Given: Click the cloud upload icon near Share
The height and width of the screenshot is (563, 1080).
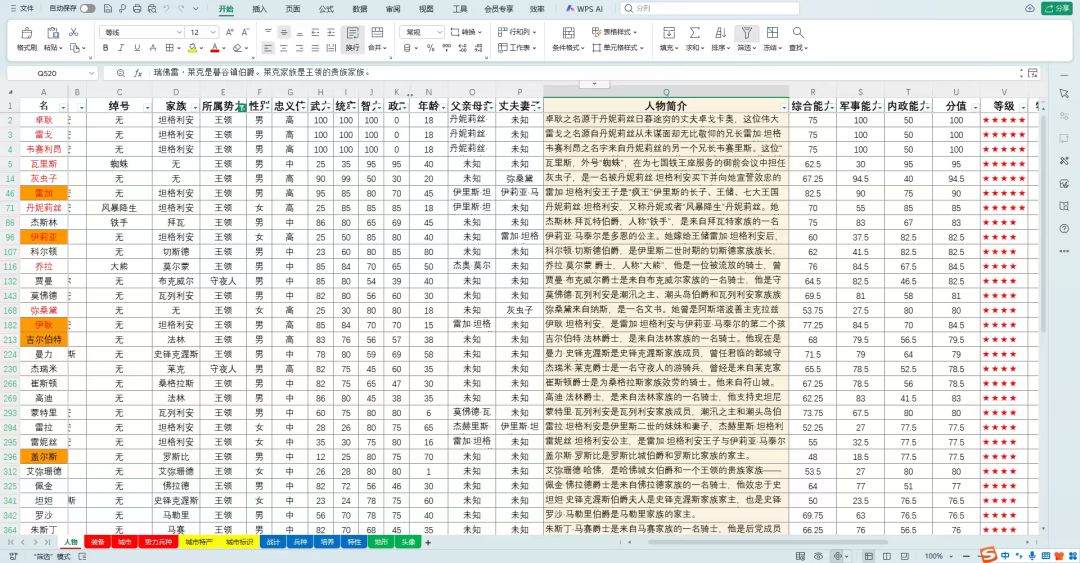Looking at the screenshot, I should [x=1030, y=8].
